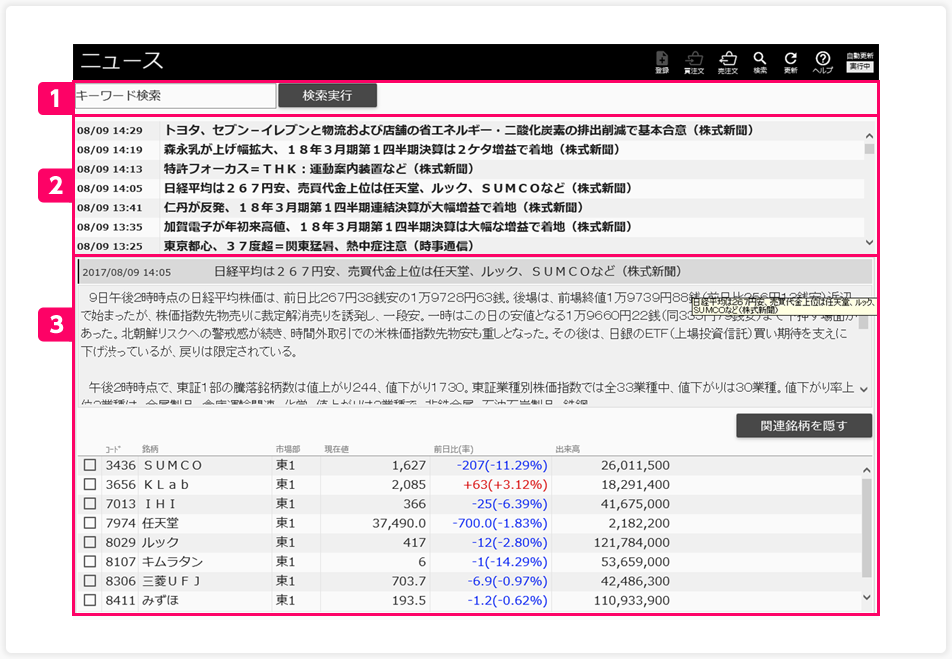Click the 検索 magnifier icon in toolbar
Image resolution: width=952 pixels, height=659 pixels.
point(760,62)
